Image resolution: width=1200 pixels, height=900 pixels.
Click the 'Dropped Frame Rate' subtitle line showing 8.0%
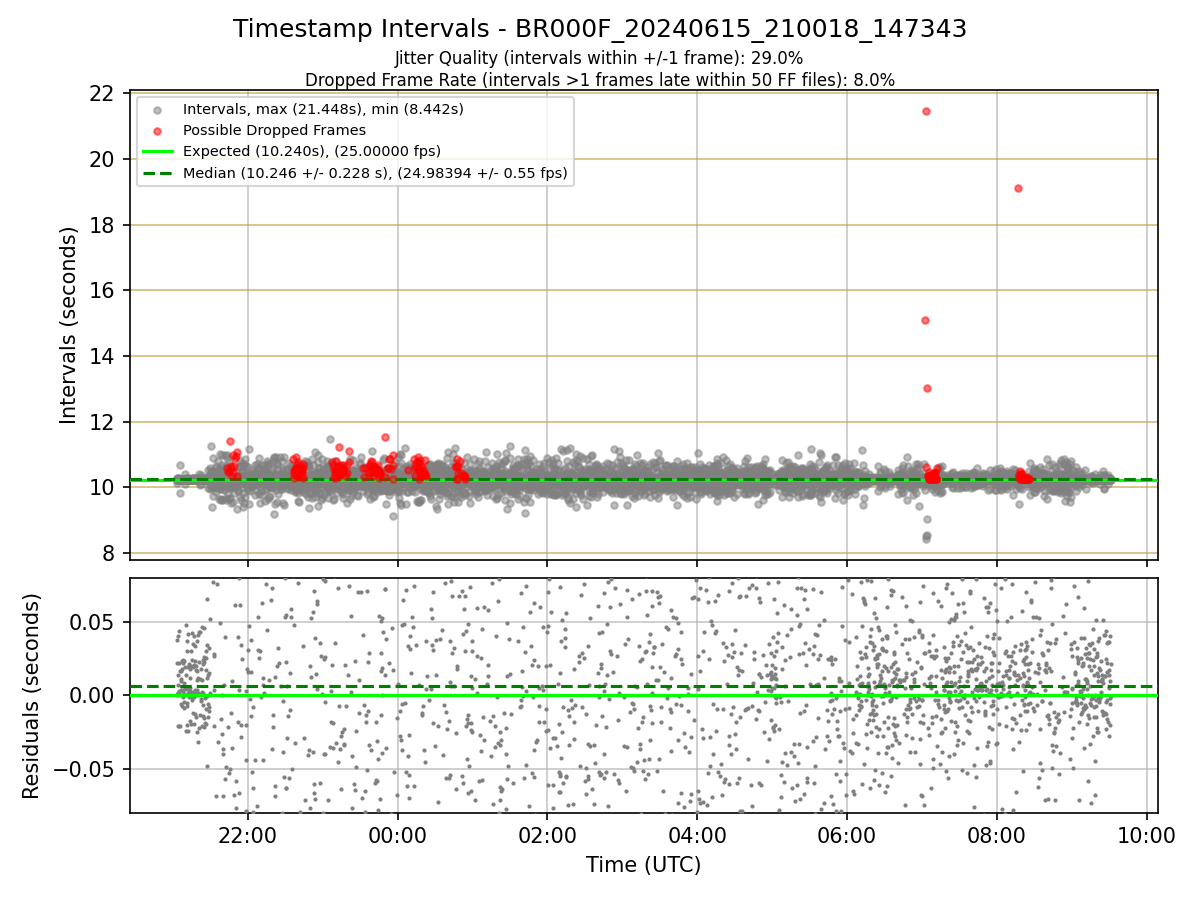600,79
